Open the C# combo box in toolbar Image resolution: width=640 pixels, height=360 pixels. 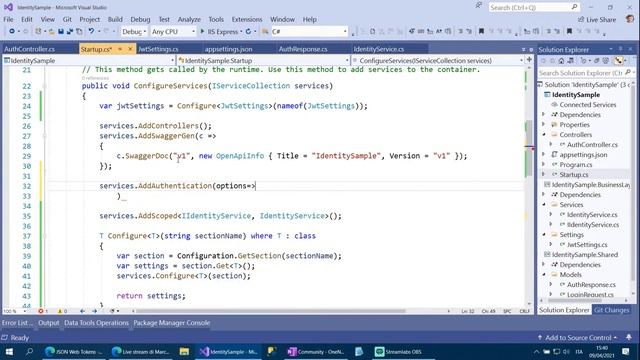point(309,31)
